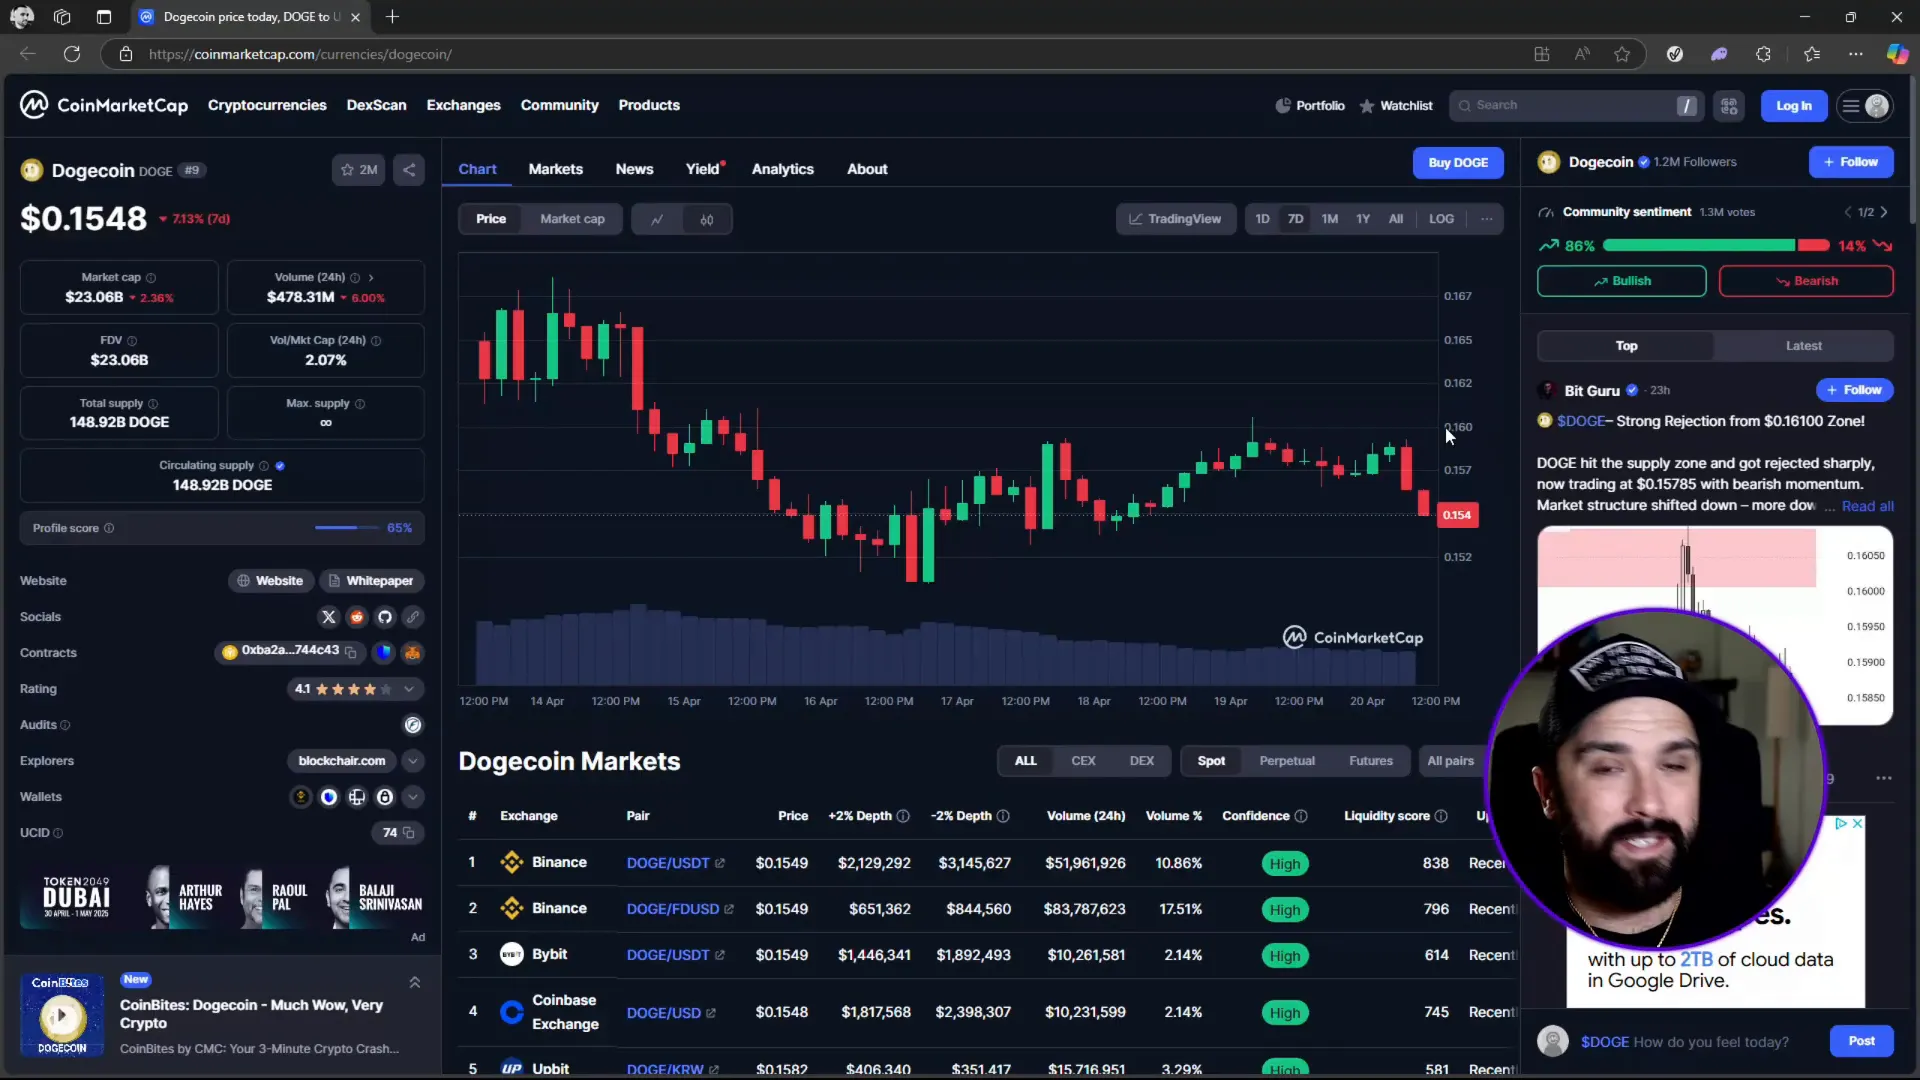Select the 1Y timeframe
1920x1080 pixels.
[1363, 219]
